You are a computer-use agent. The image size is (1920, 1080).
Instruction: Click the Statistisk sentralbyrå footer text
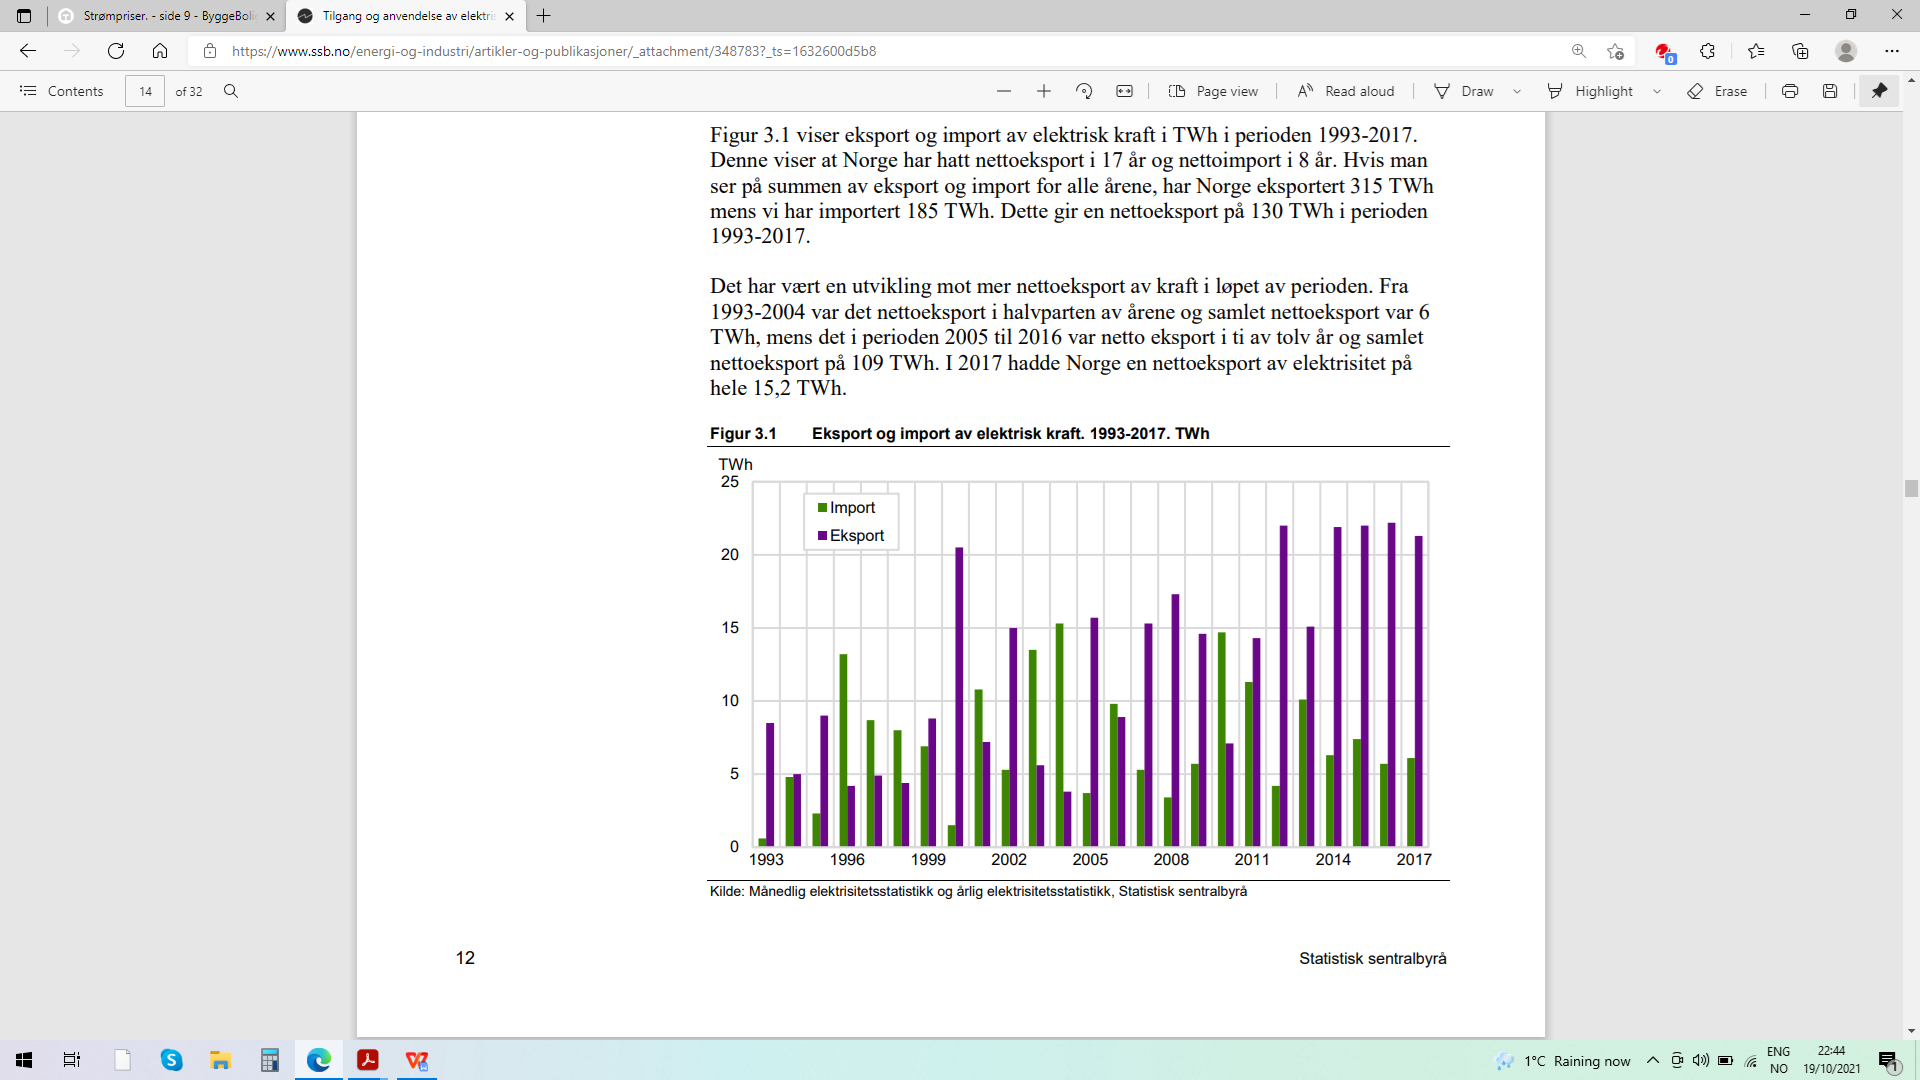click(1372, 958)
